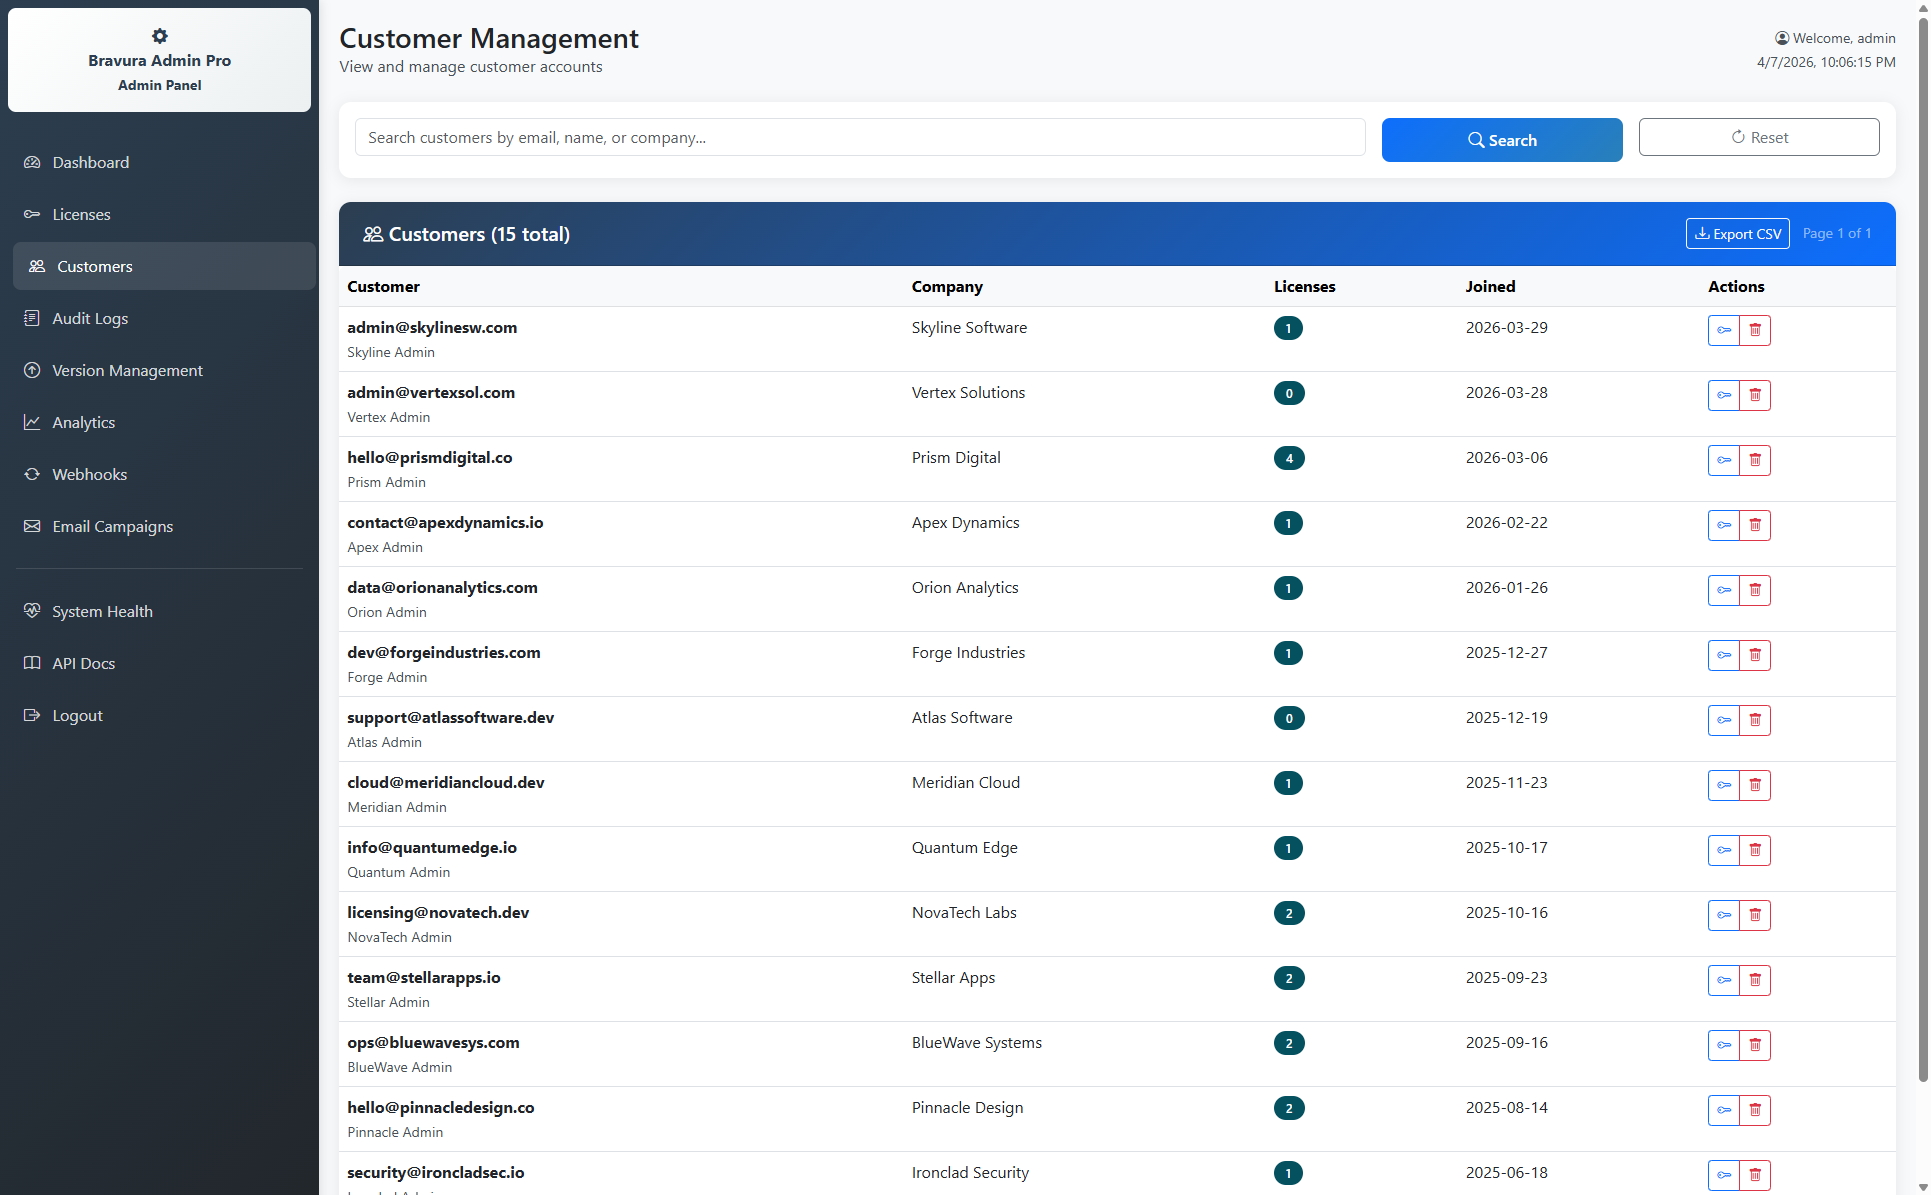Click the security@ironcladsec.io email

tap(436, 1172)
